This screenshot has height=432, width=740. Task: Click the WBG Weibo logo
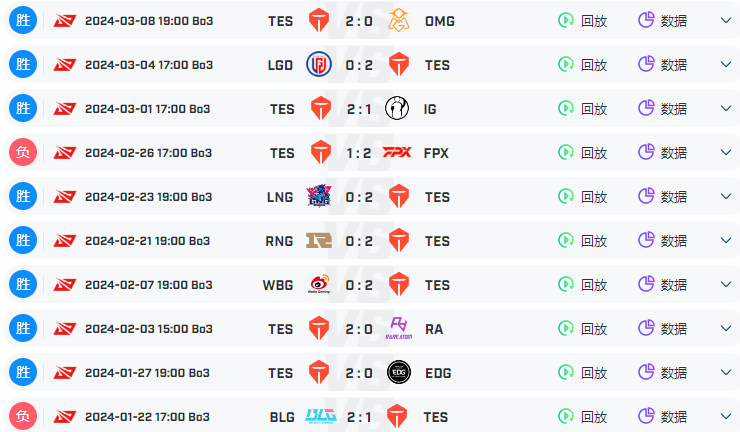tap(319, 284)
